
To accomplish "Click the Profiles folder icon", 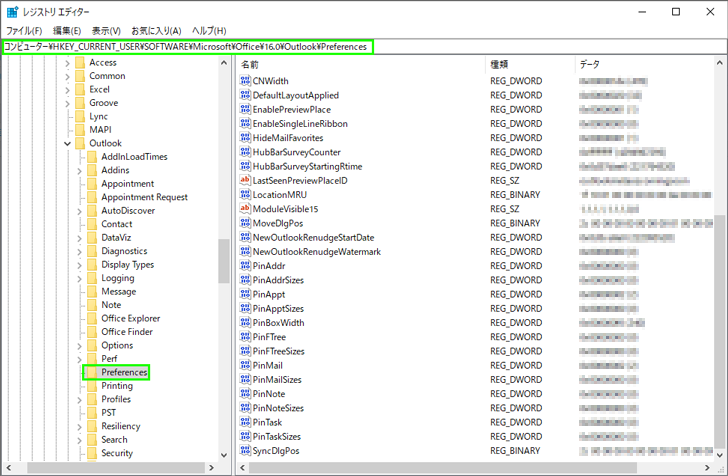I will (x=92, y=399).
